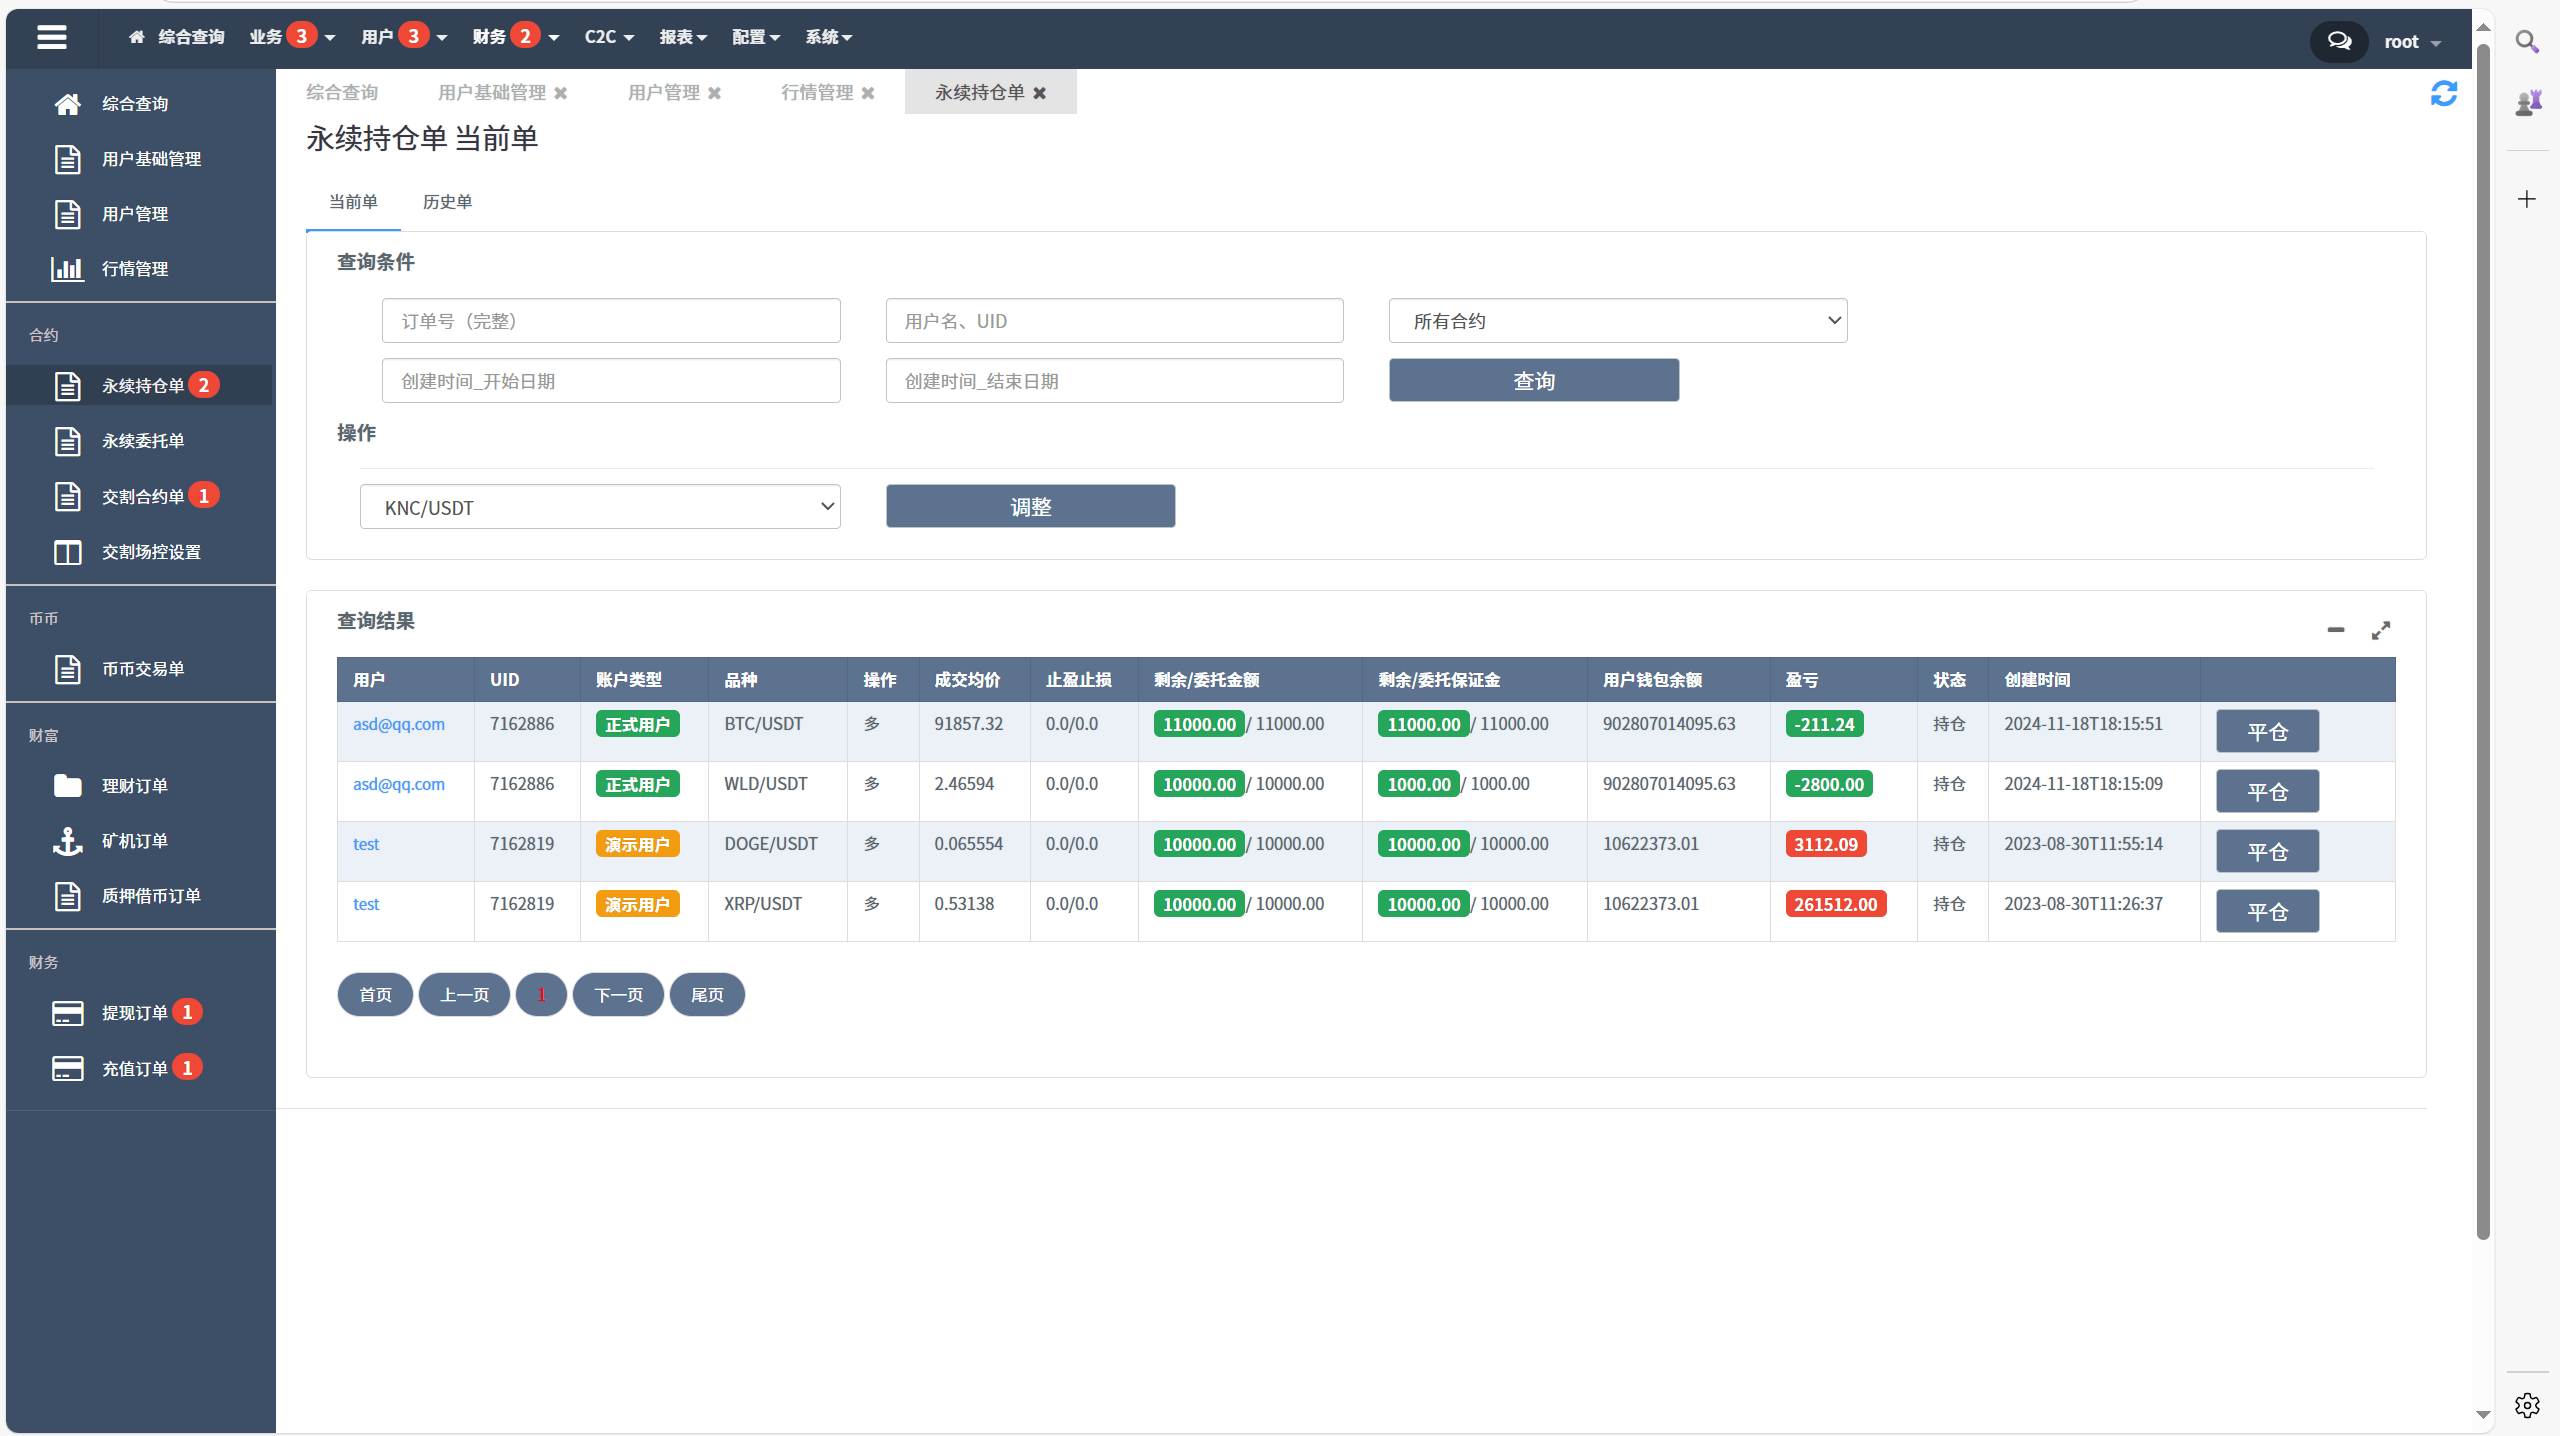Click the hamburger menu icon

click(x=52, y=37)
